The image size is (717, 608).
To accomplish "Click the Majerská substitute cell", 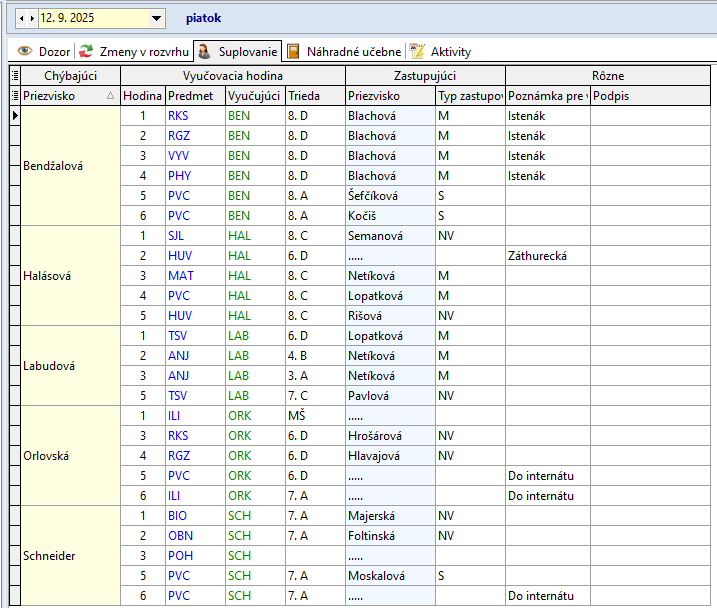I will pos(391,516).
